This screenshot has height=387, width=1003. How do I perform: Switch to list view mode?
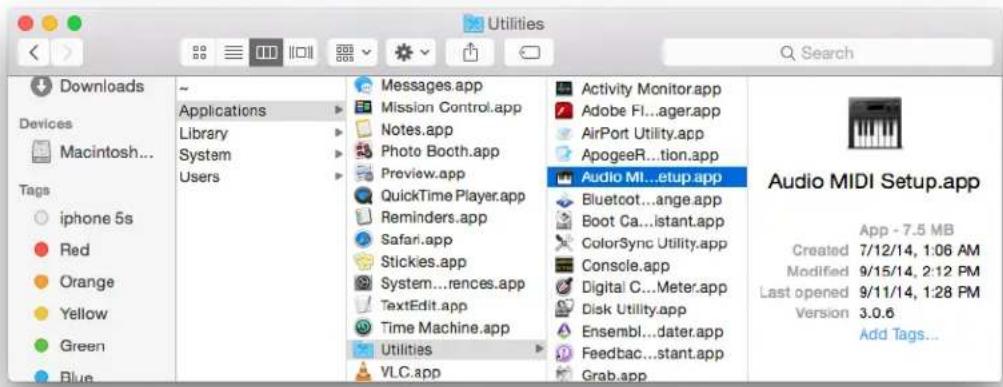(232, 52)
